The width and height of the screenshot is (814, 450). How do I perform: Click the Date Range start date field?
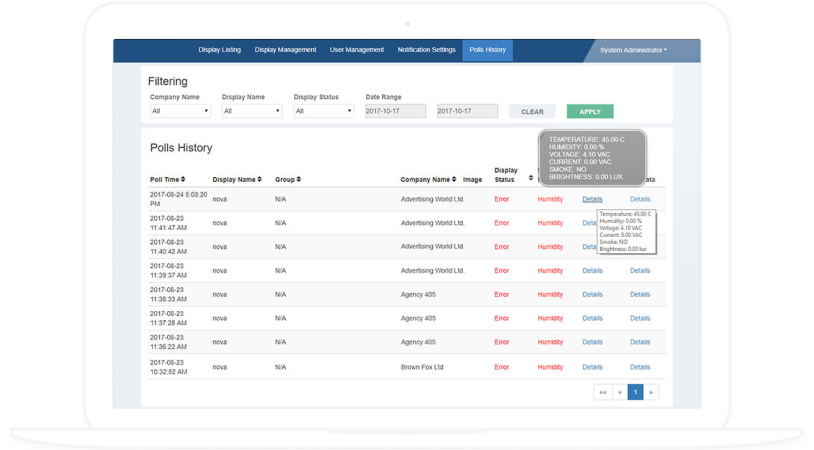coord(395,111)
